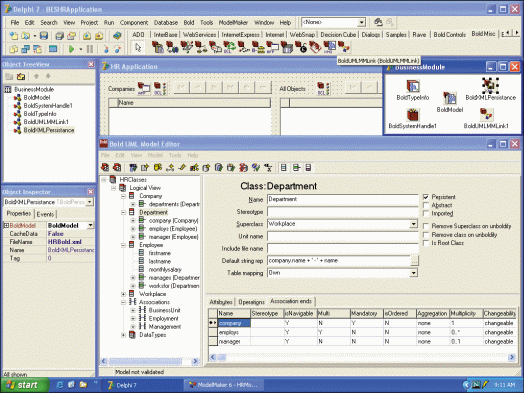Click the folder icon in Object TreeView toolbar
The width and height of the screenshot is (524, 393).
pyautogui.click(x=21, y=77)
